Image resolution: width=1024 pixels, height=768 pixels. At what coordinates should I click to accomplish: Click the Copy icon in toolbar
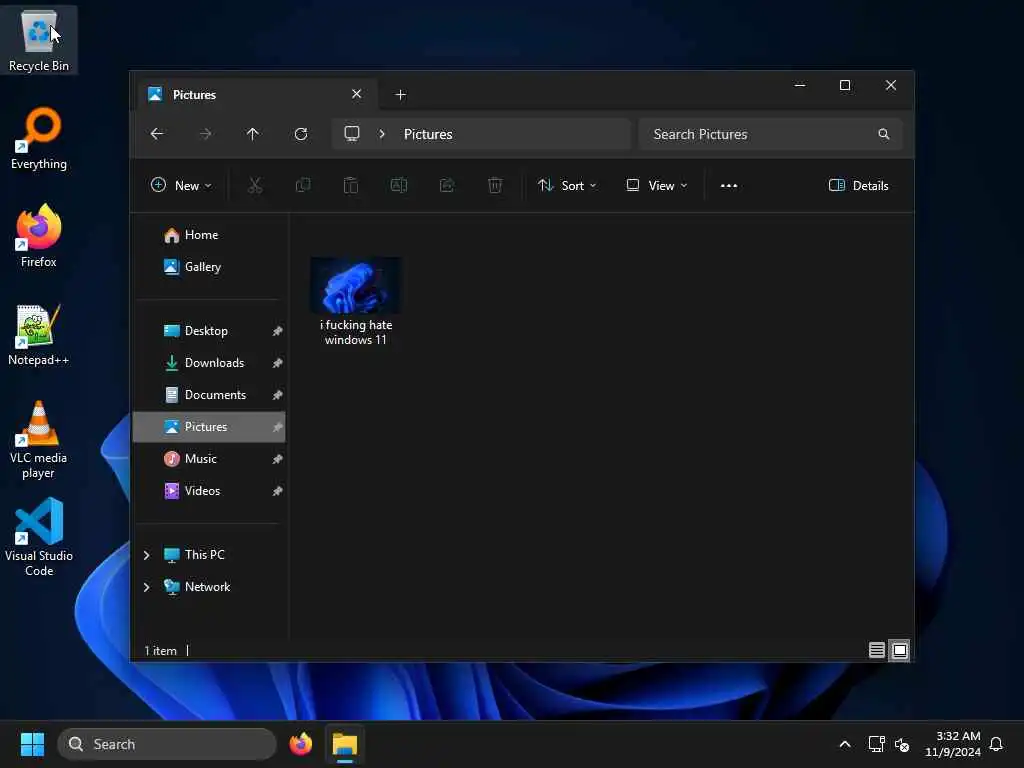(303, 185)
